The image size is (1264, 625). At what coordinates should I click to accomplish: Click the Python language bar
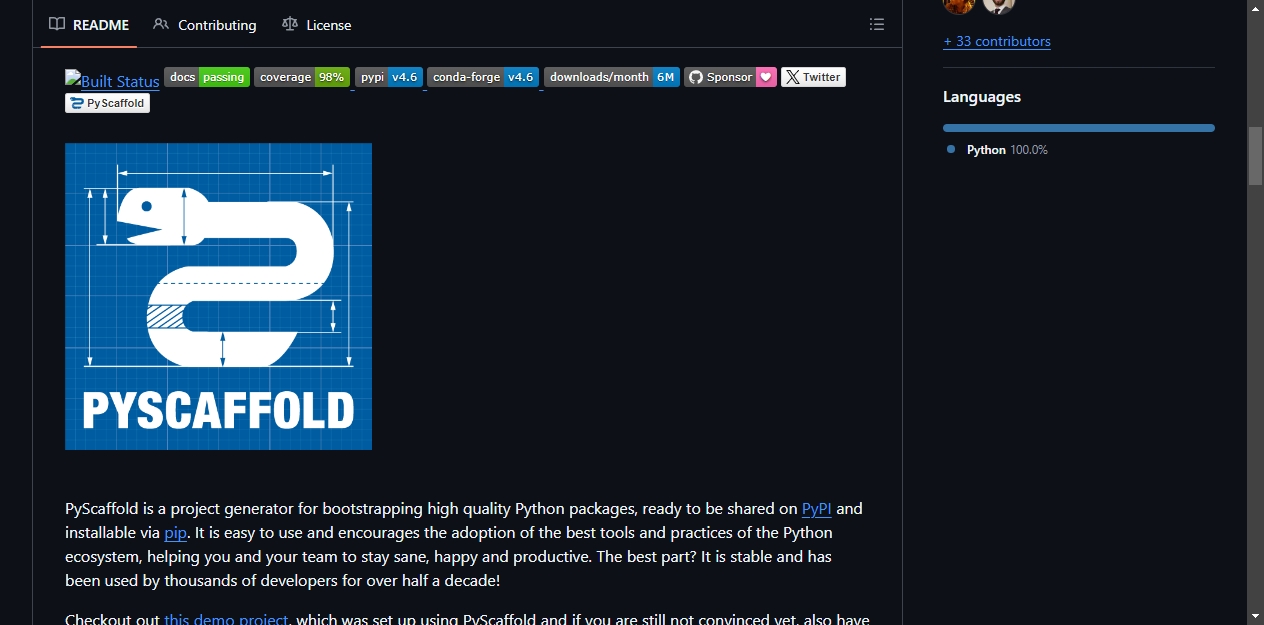coord(1079,128)
